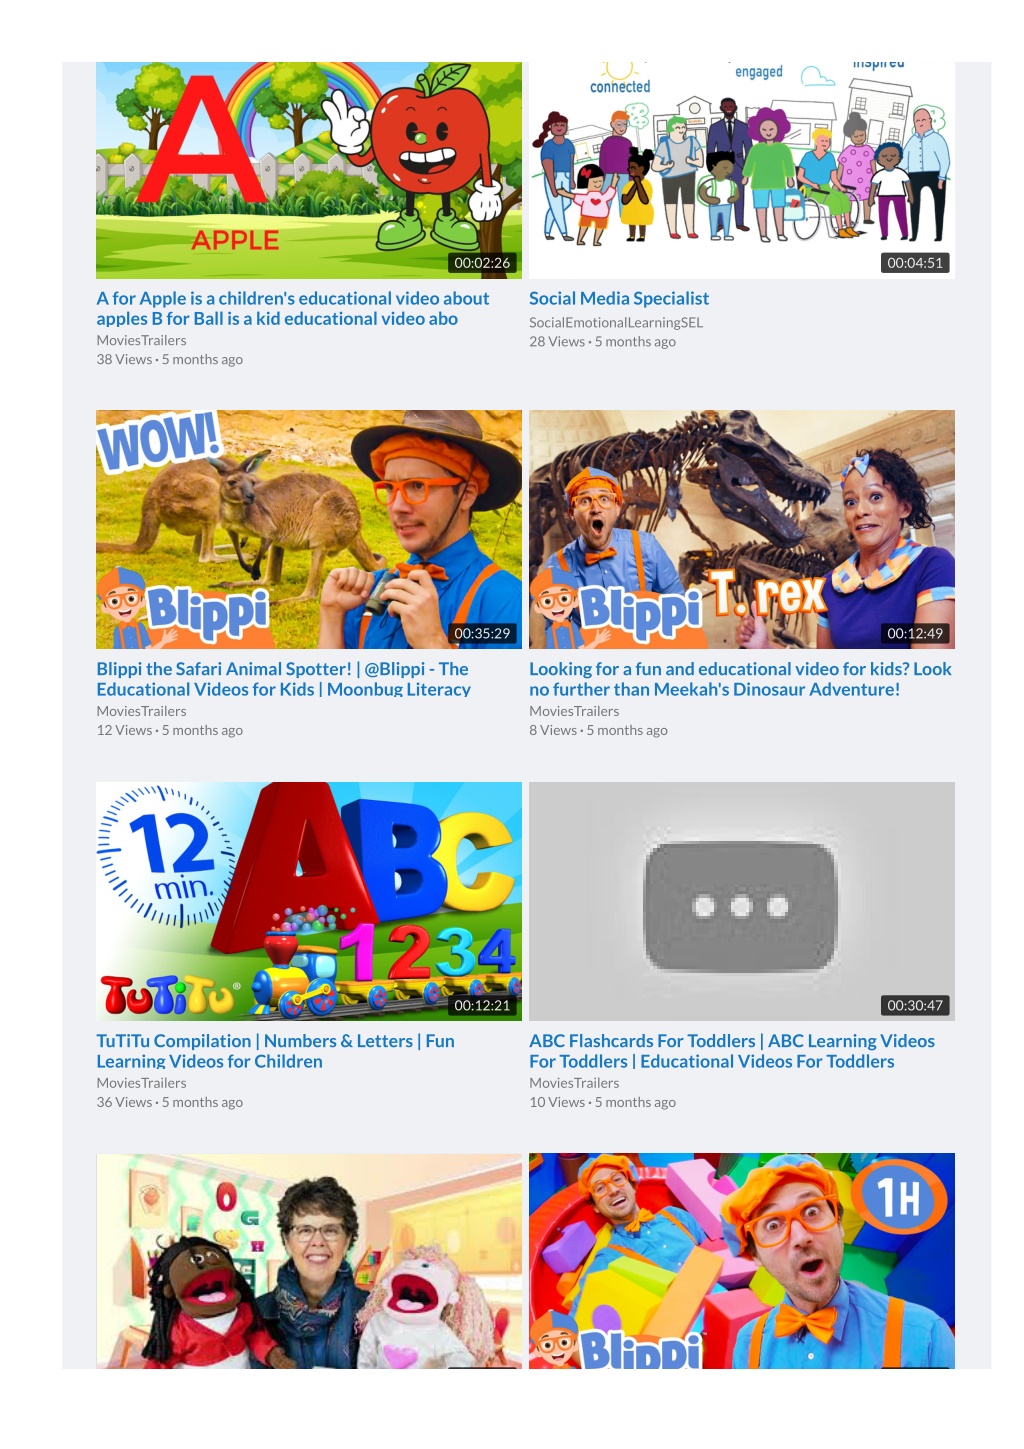This screenshot has width=1024, height=1449.
Task: Click '8 Views · 5 months ago' text
Action: click(599, 730)
